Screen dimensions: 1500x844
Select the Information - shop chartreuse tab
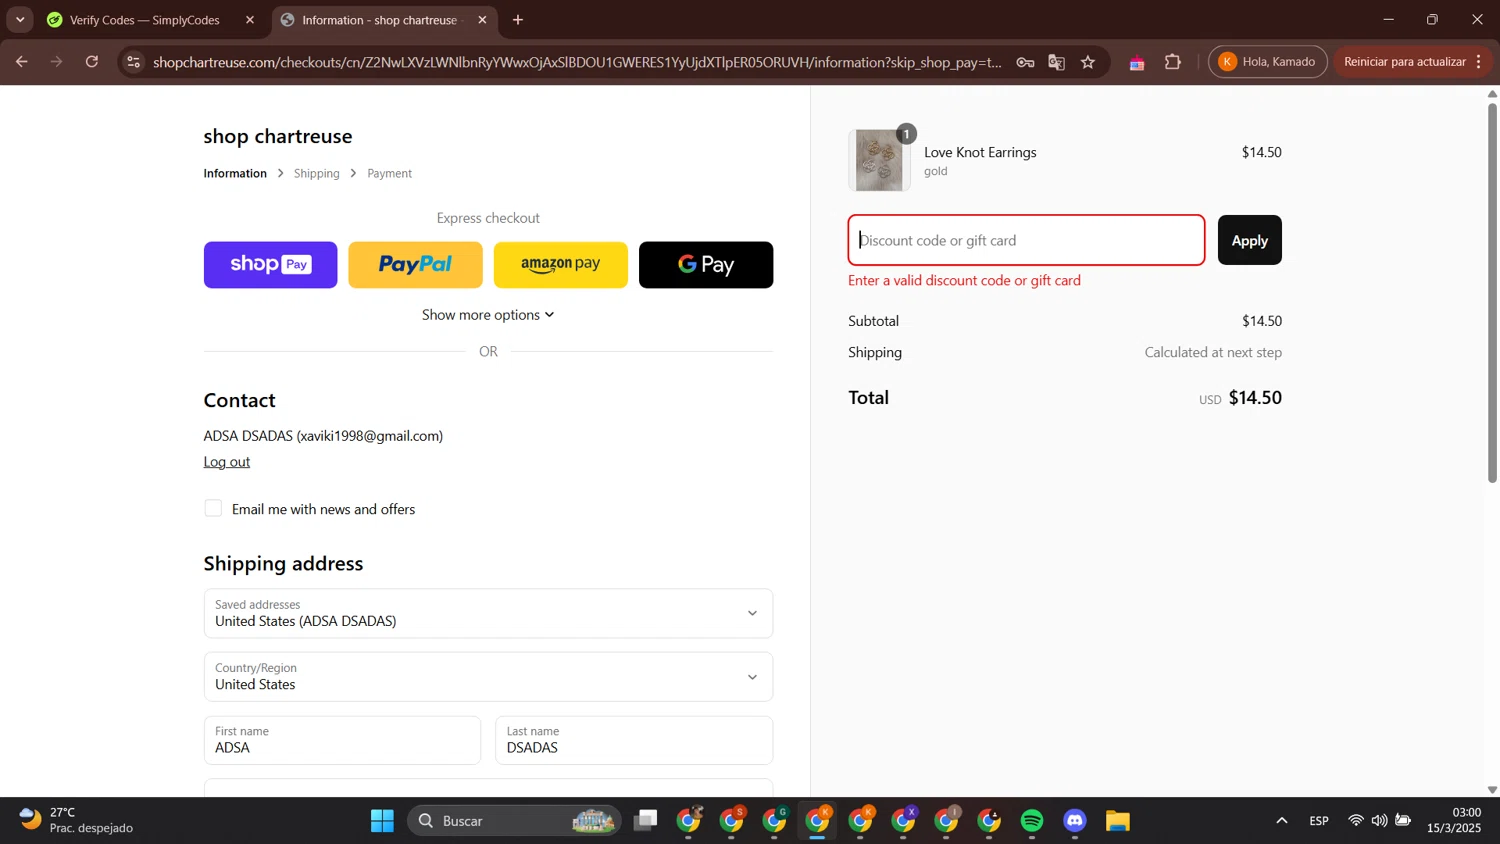point(380,20)
